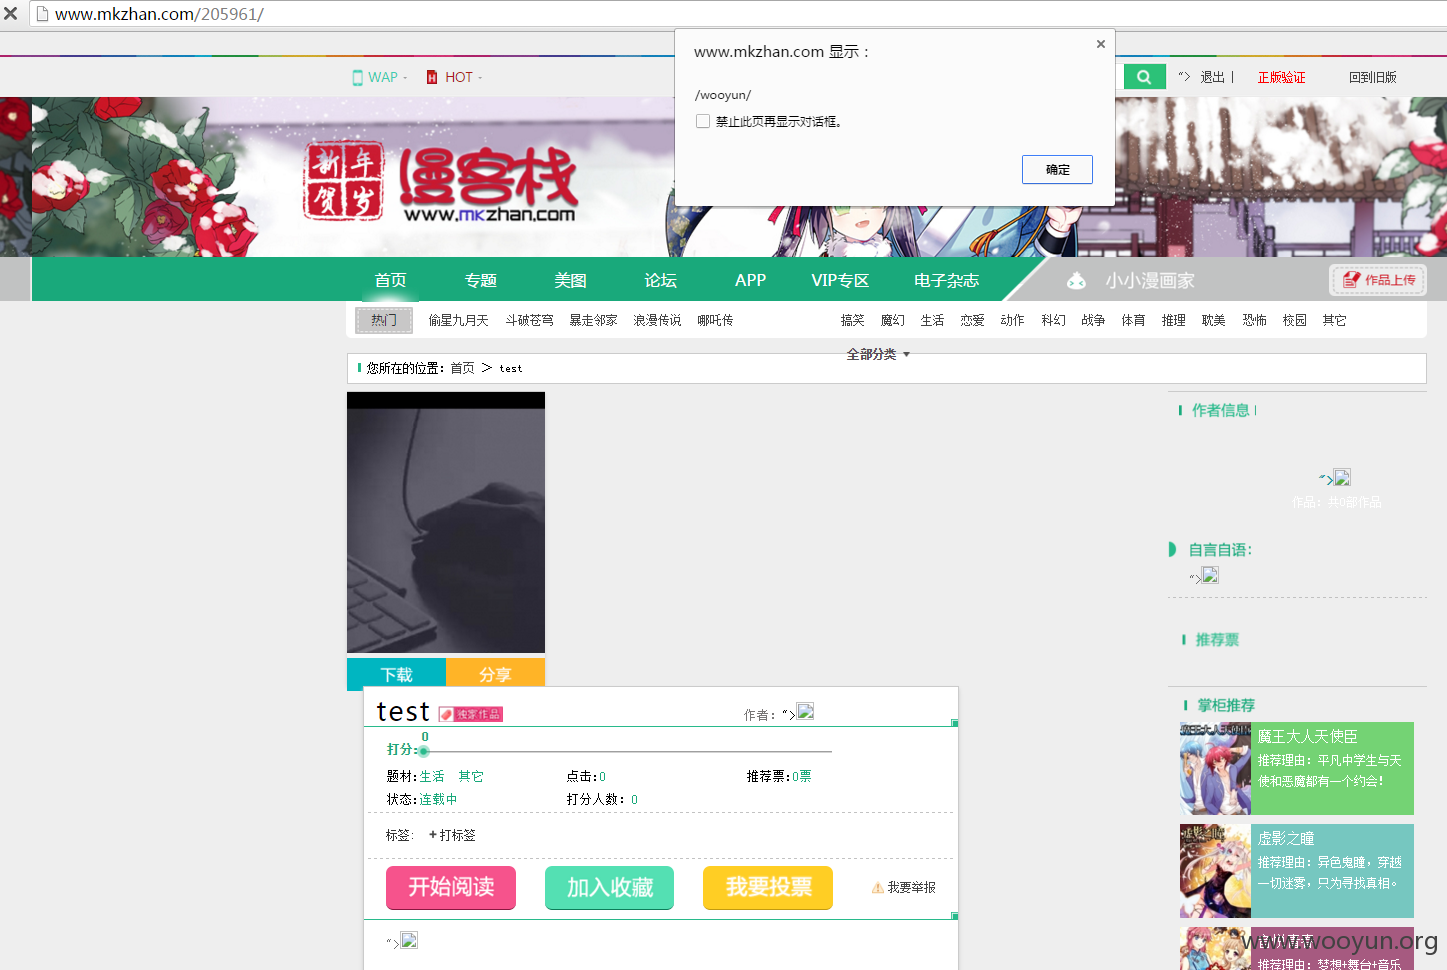Open the 虚影之瞳 title link

[x=1285, y=838]
